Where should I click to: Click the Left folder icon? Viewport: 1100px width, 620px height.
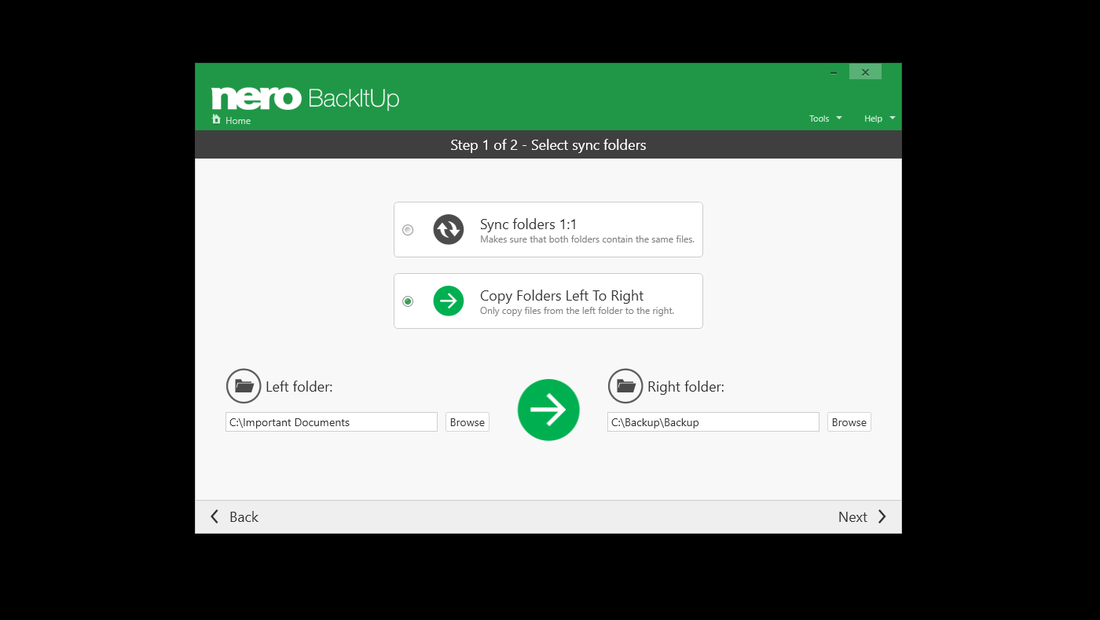coord(243,386)
